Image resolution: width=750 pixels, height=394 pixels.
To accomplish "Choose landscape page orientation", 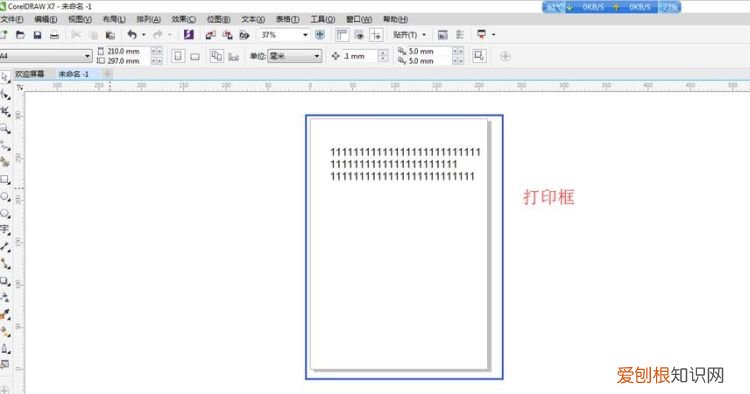I will 195,56.
